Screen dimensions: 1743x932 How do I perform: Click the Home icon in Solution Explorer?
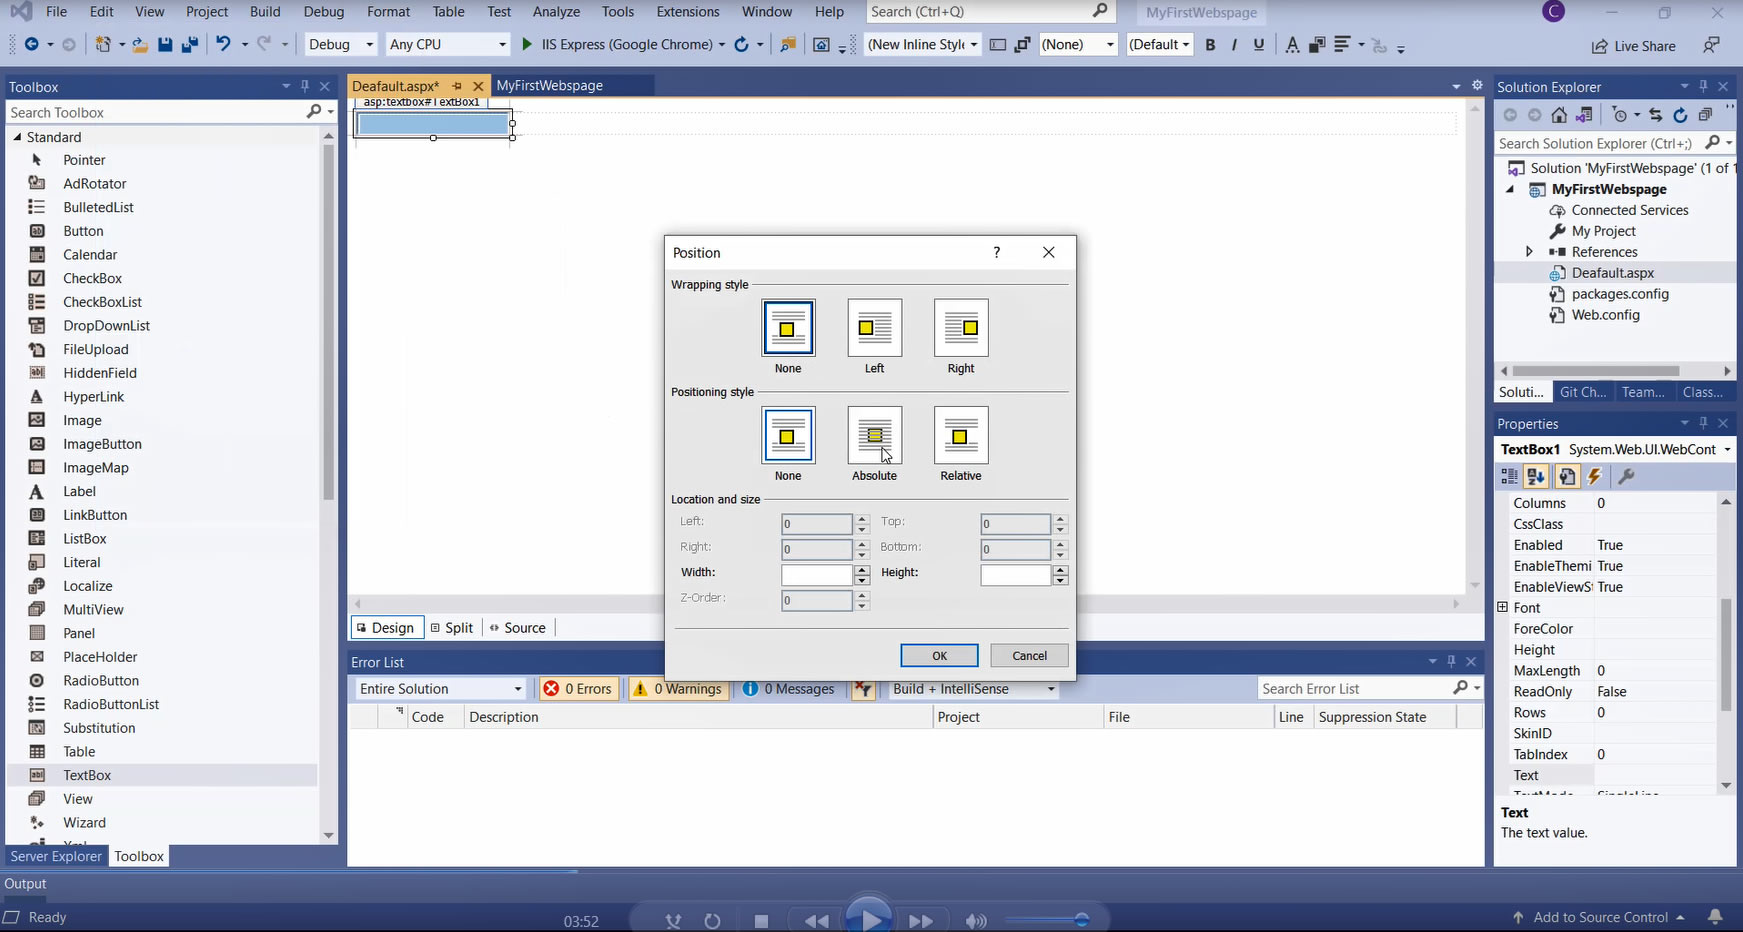click(x=1559, y=115)
